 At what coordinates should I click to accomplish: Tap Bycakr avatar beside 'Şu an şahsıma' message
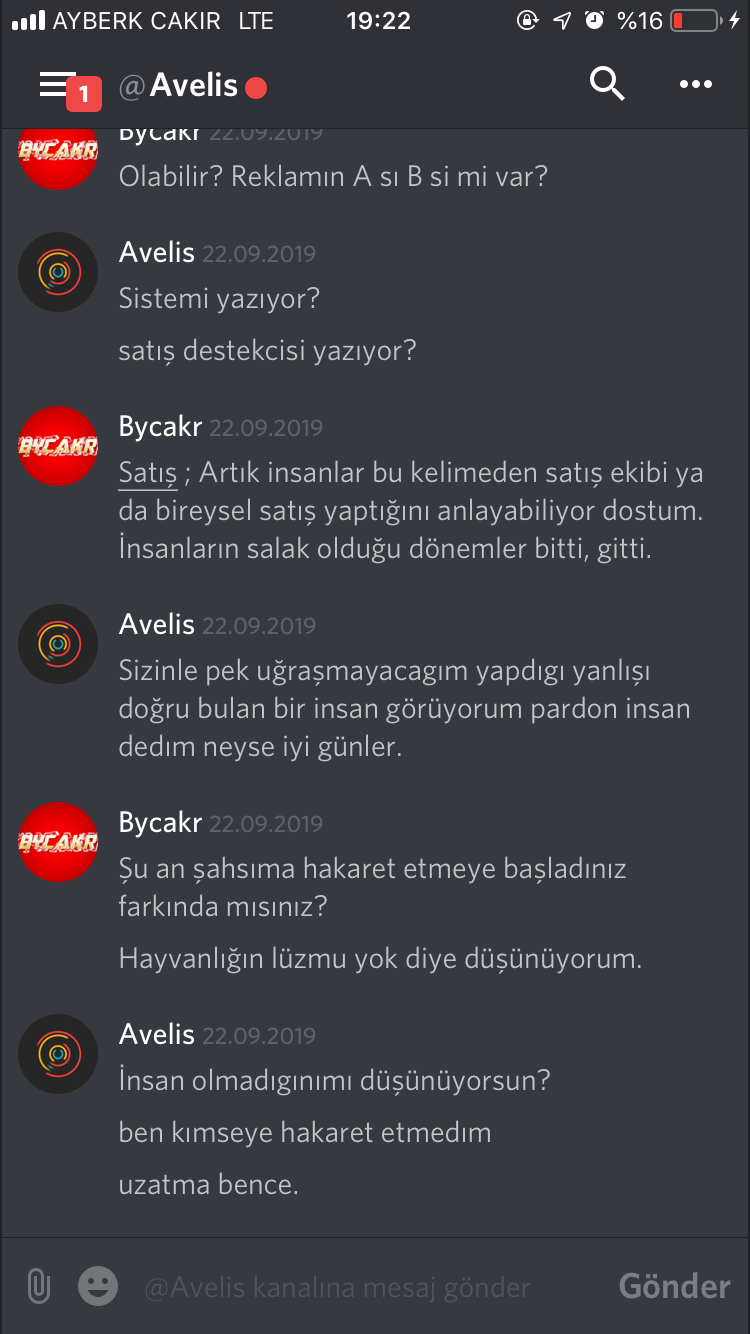pyautogui.click(x=58, y=842)
